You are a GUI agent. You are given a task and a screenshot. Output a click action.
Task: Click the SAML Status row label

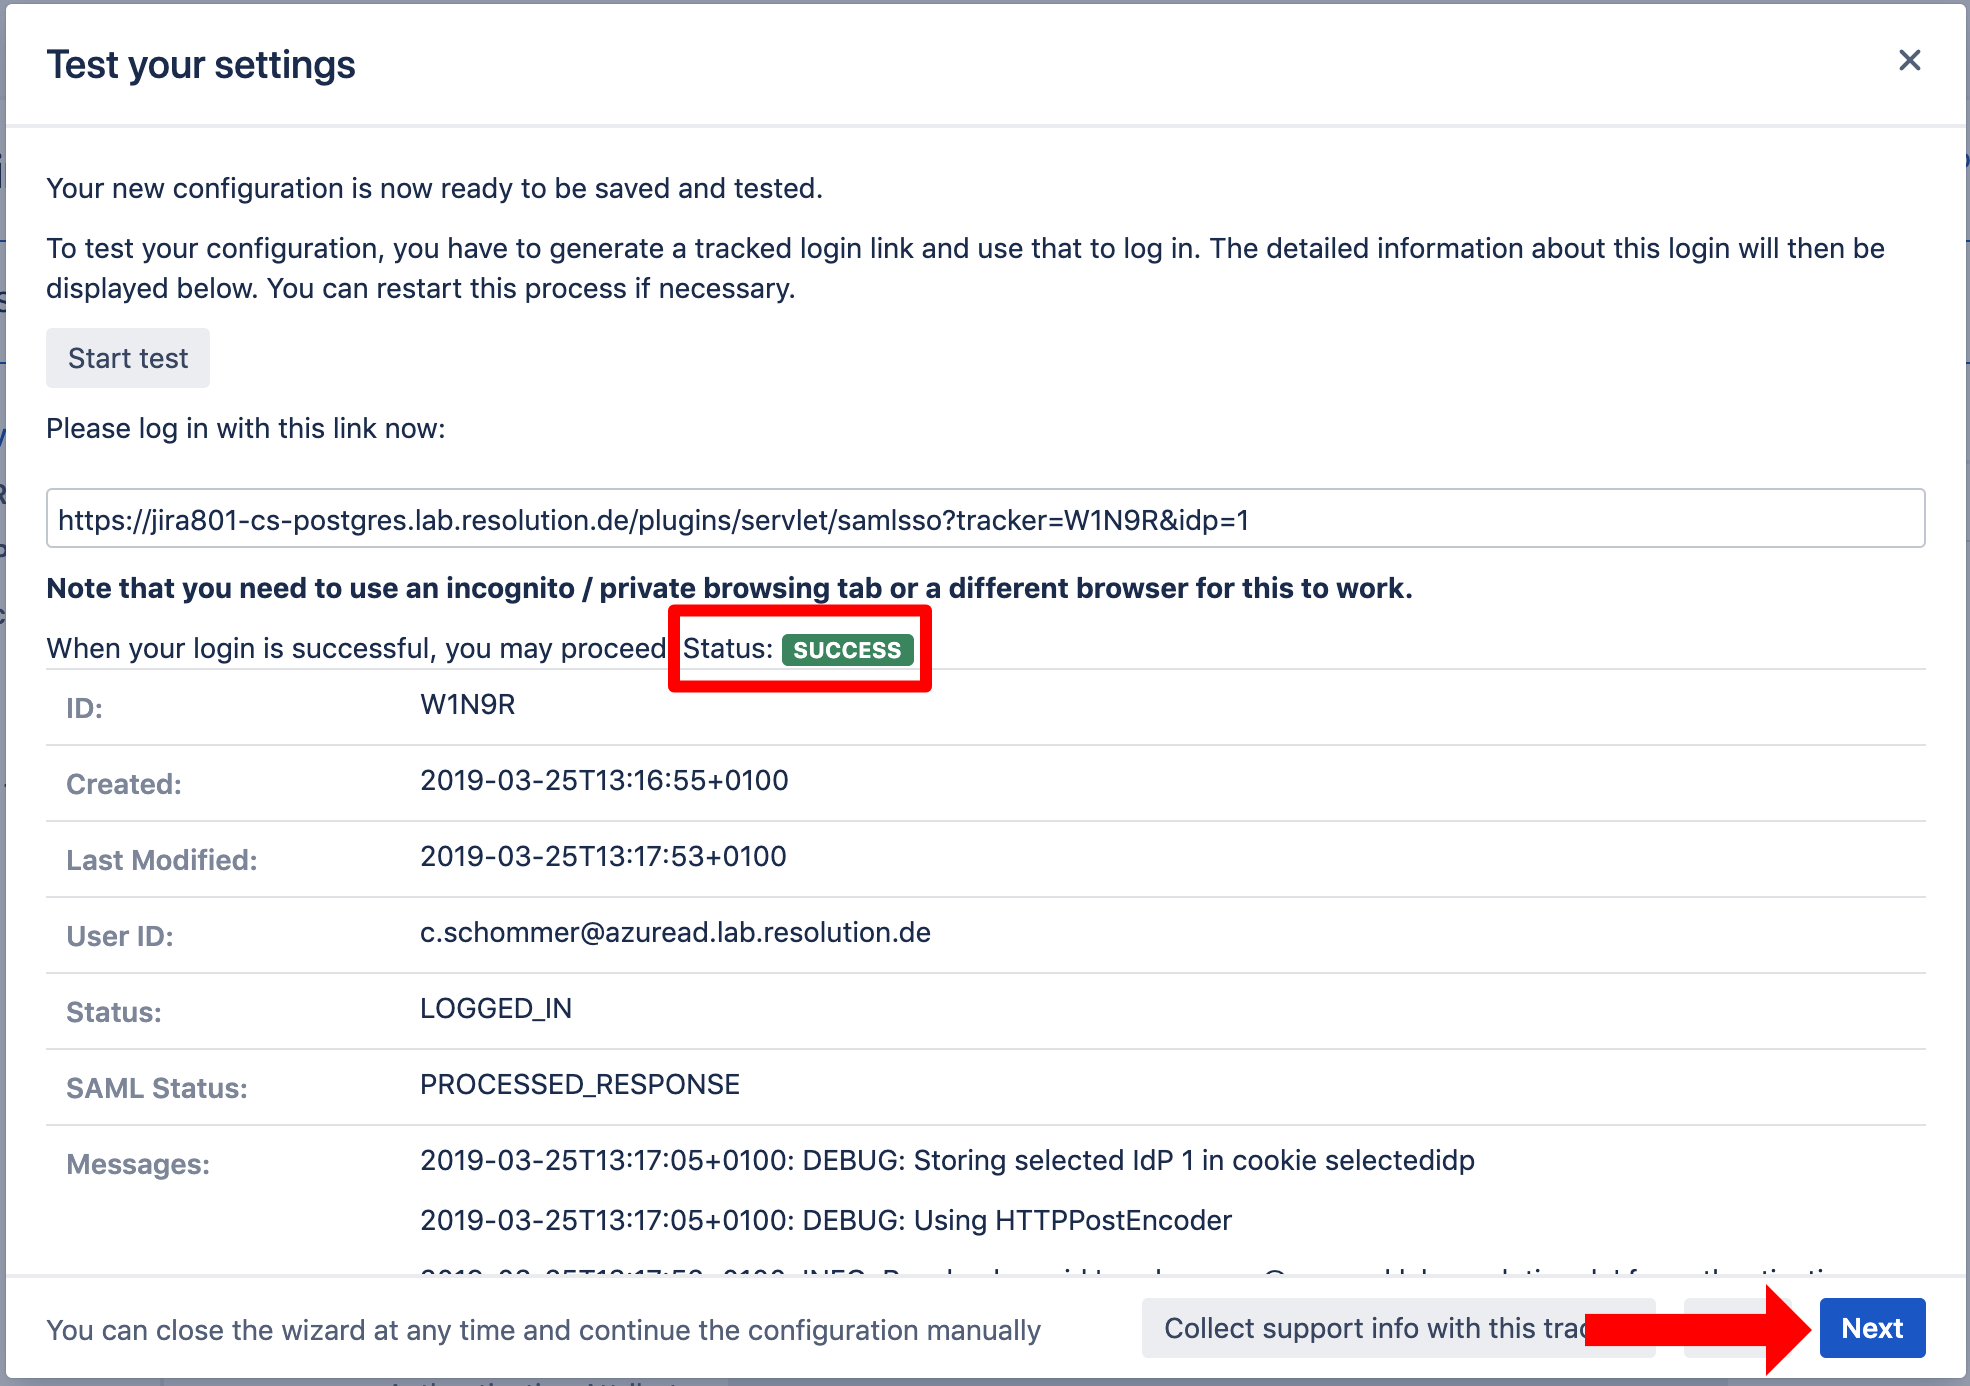coord(157,1089)
